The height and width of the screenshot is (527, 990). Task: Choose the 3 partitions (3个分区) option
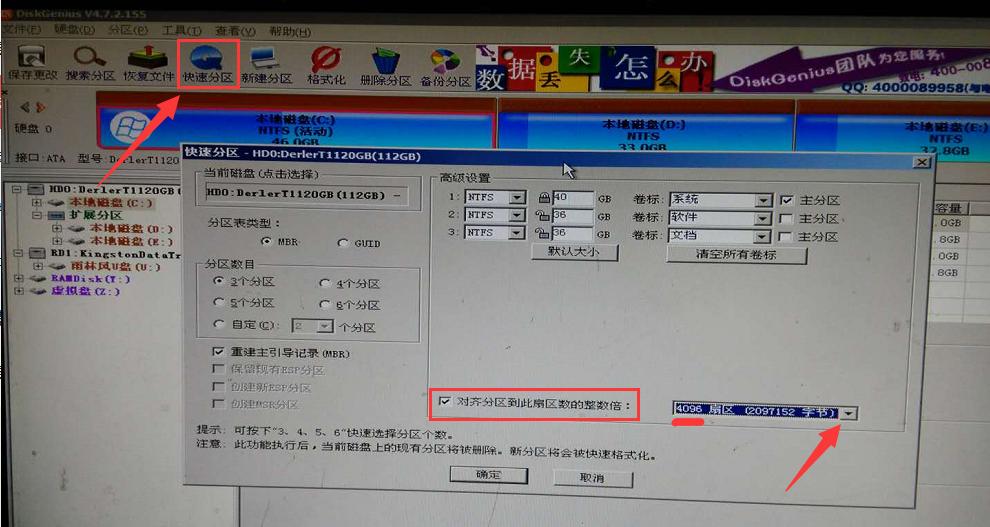coord(220,281)
